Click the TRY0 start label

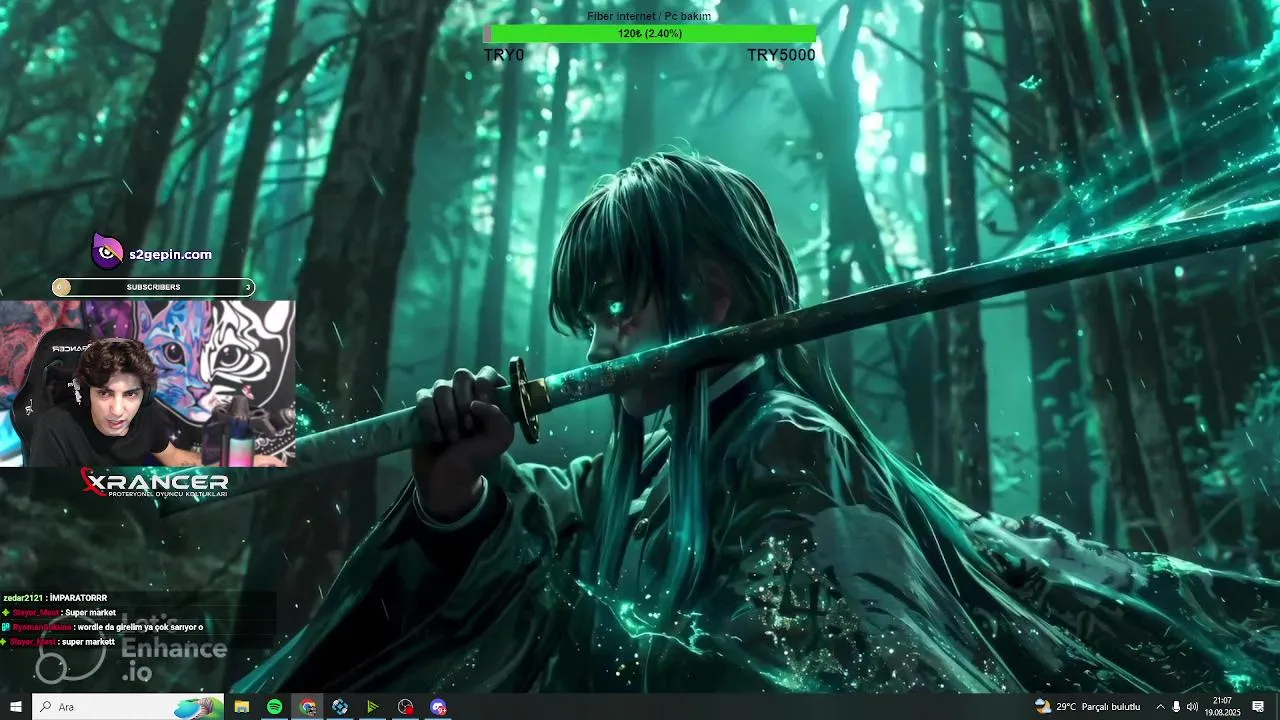pyautogui.click(x=503, y=55)
